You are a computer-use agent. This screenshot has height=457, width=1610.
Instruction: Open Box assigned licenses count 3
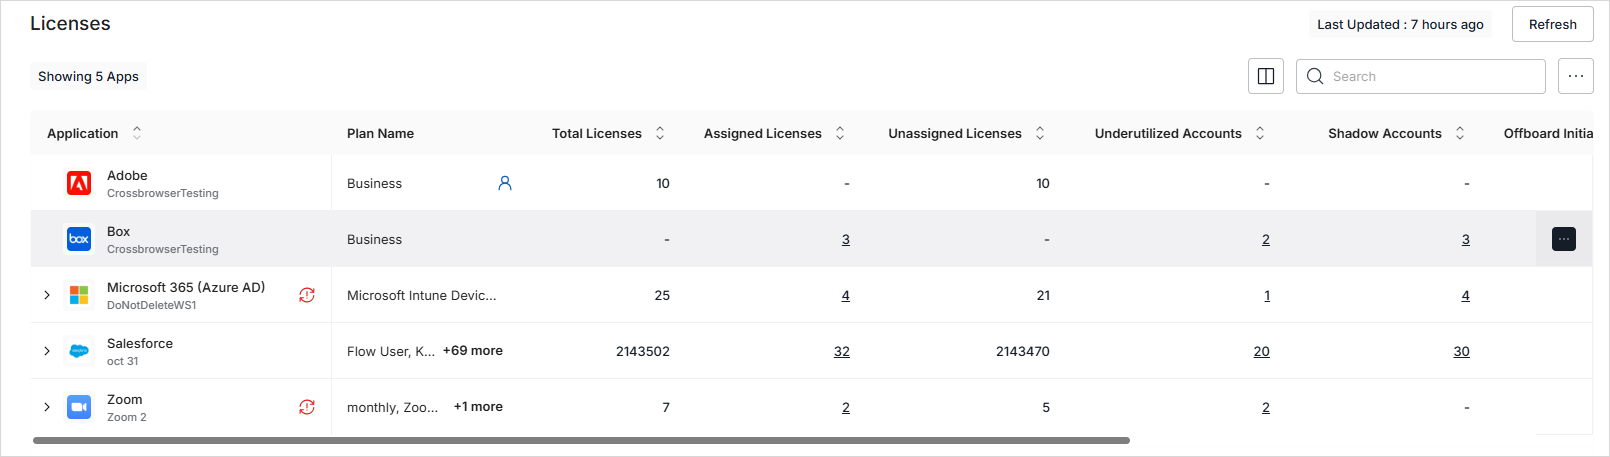tap(846, 239)
